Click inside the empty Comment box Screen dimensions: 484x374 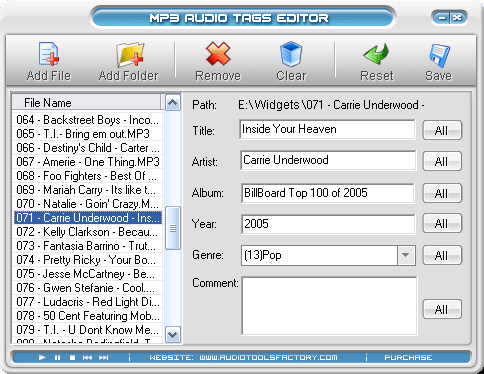pos(329,306)
